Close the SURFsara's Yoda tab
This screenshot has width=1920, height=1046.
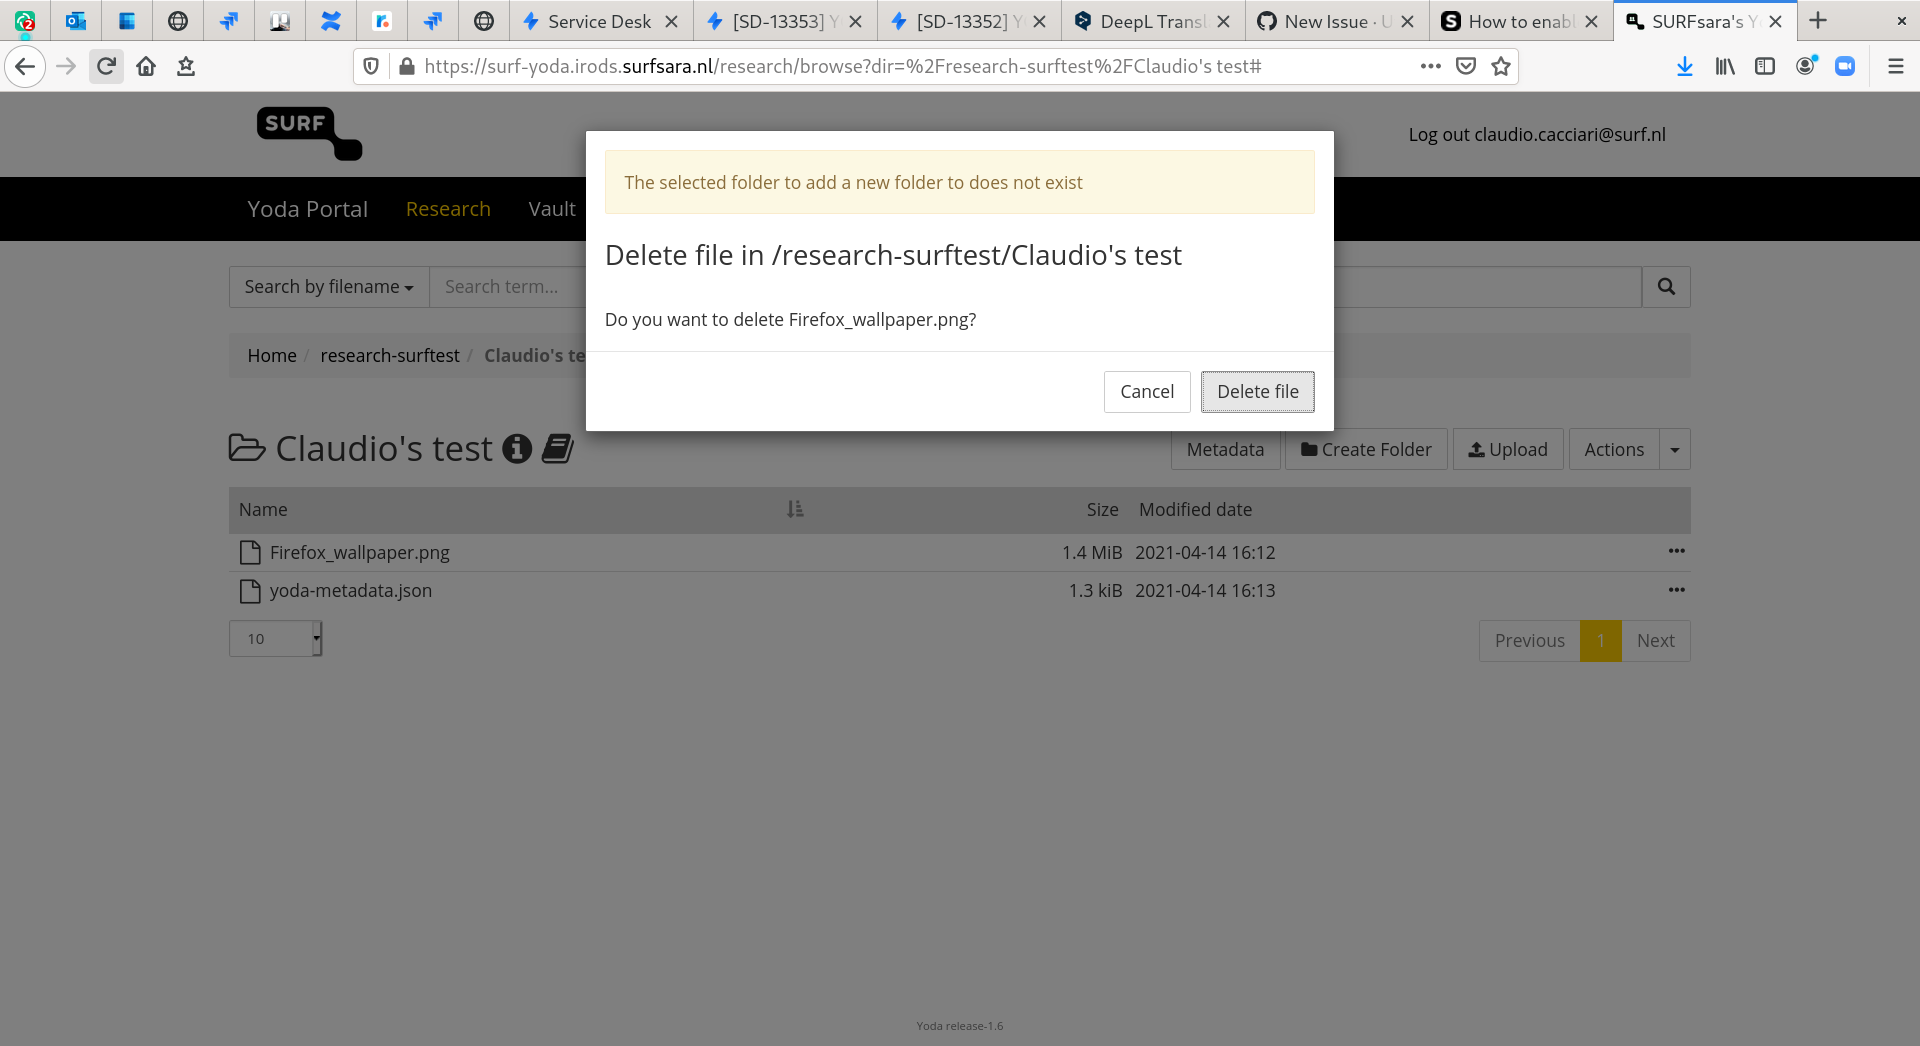point(1776,21)
